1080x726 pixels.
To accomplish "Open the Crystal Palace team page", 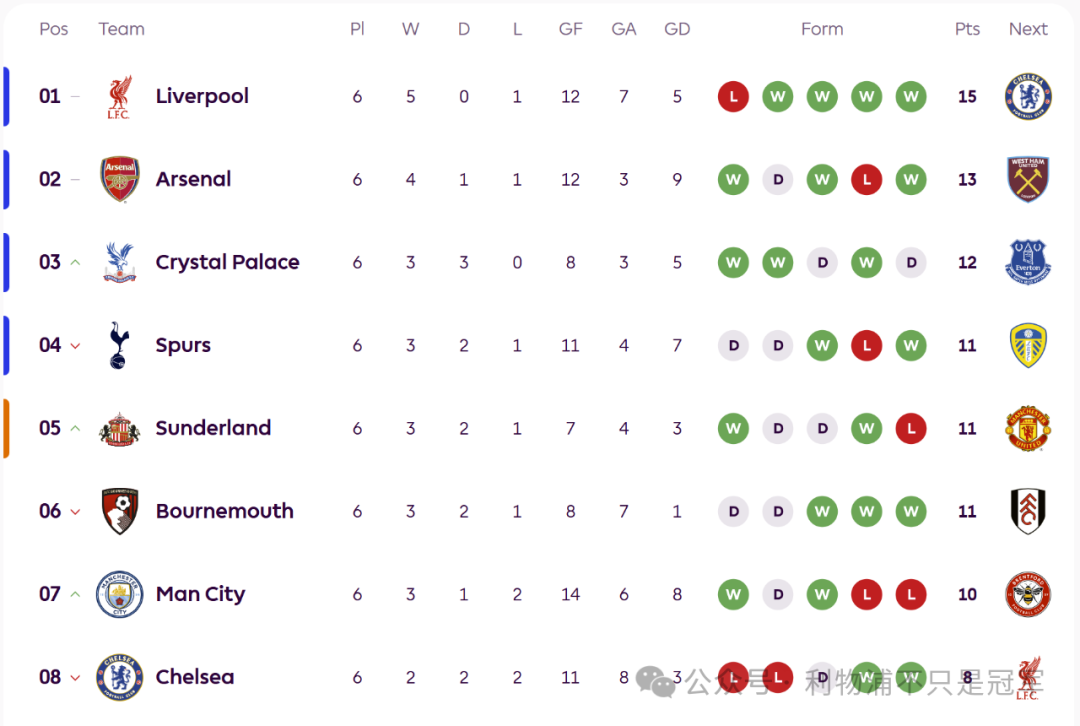I will pyautogui.click(x=227, y=263).
